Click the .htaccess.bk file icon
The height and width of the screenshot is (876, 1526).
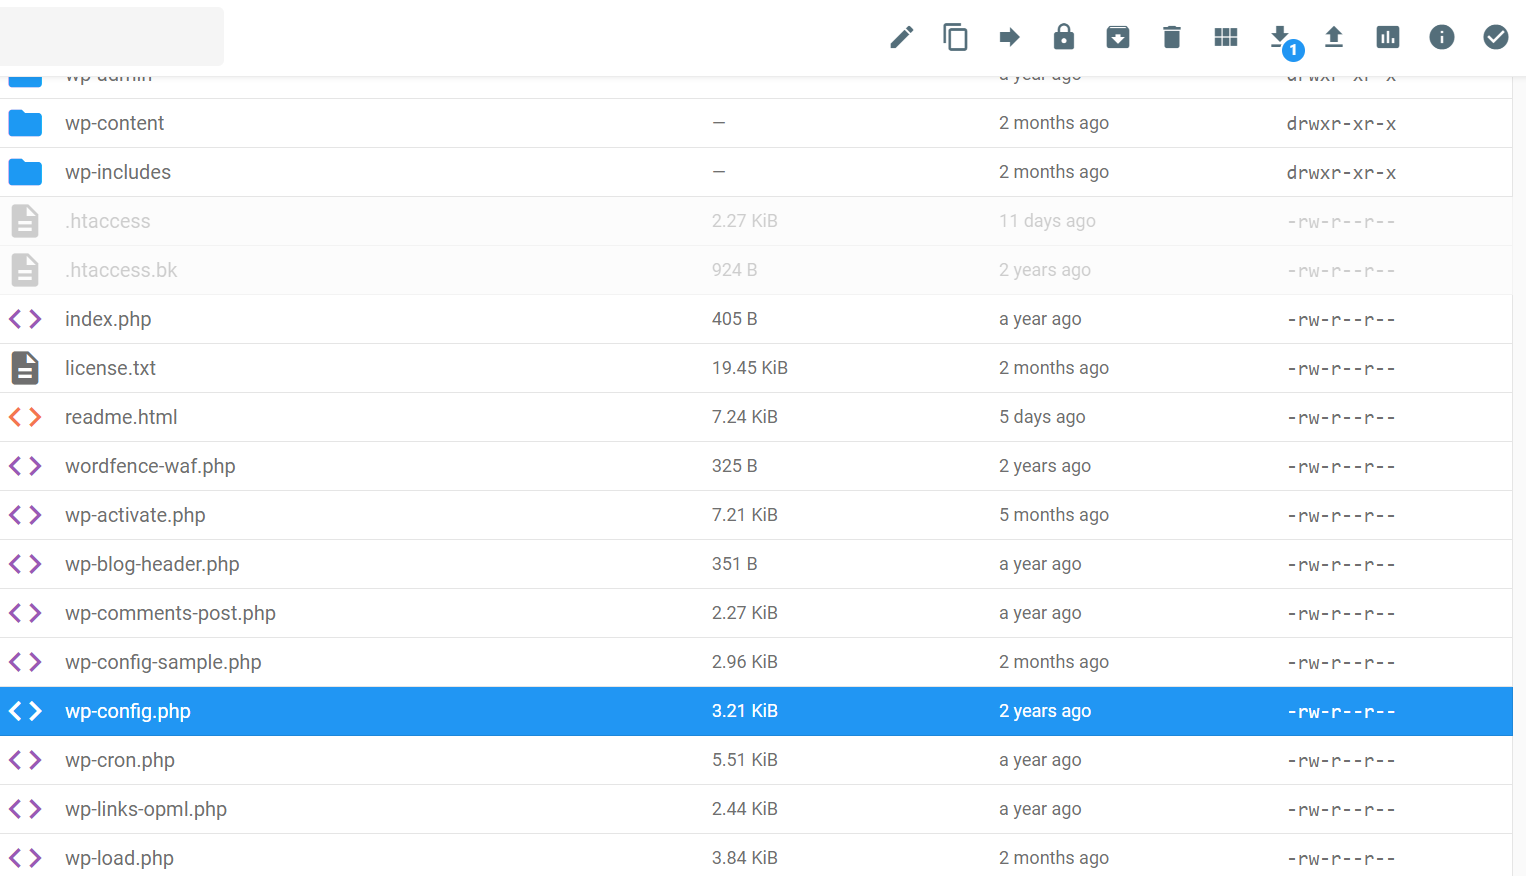[25, 270]
